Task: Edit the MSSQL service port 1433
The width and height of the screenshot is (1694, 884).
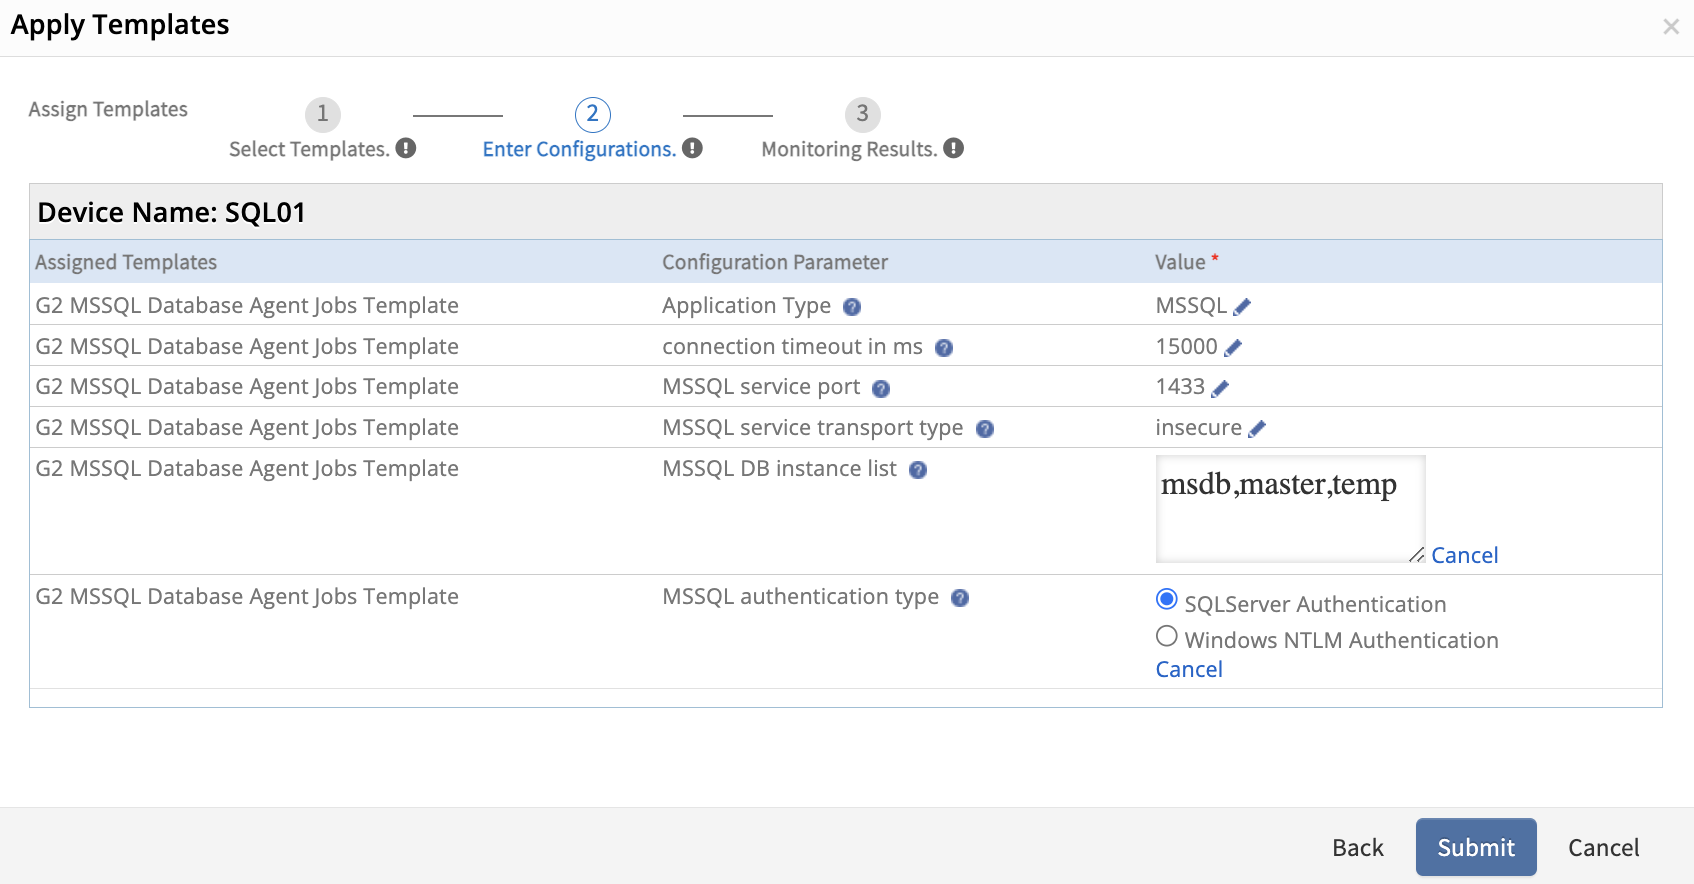Action: [1220, 388]
